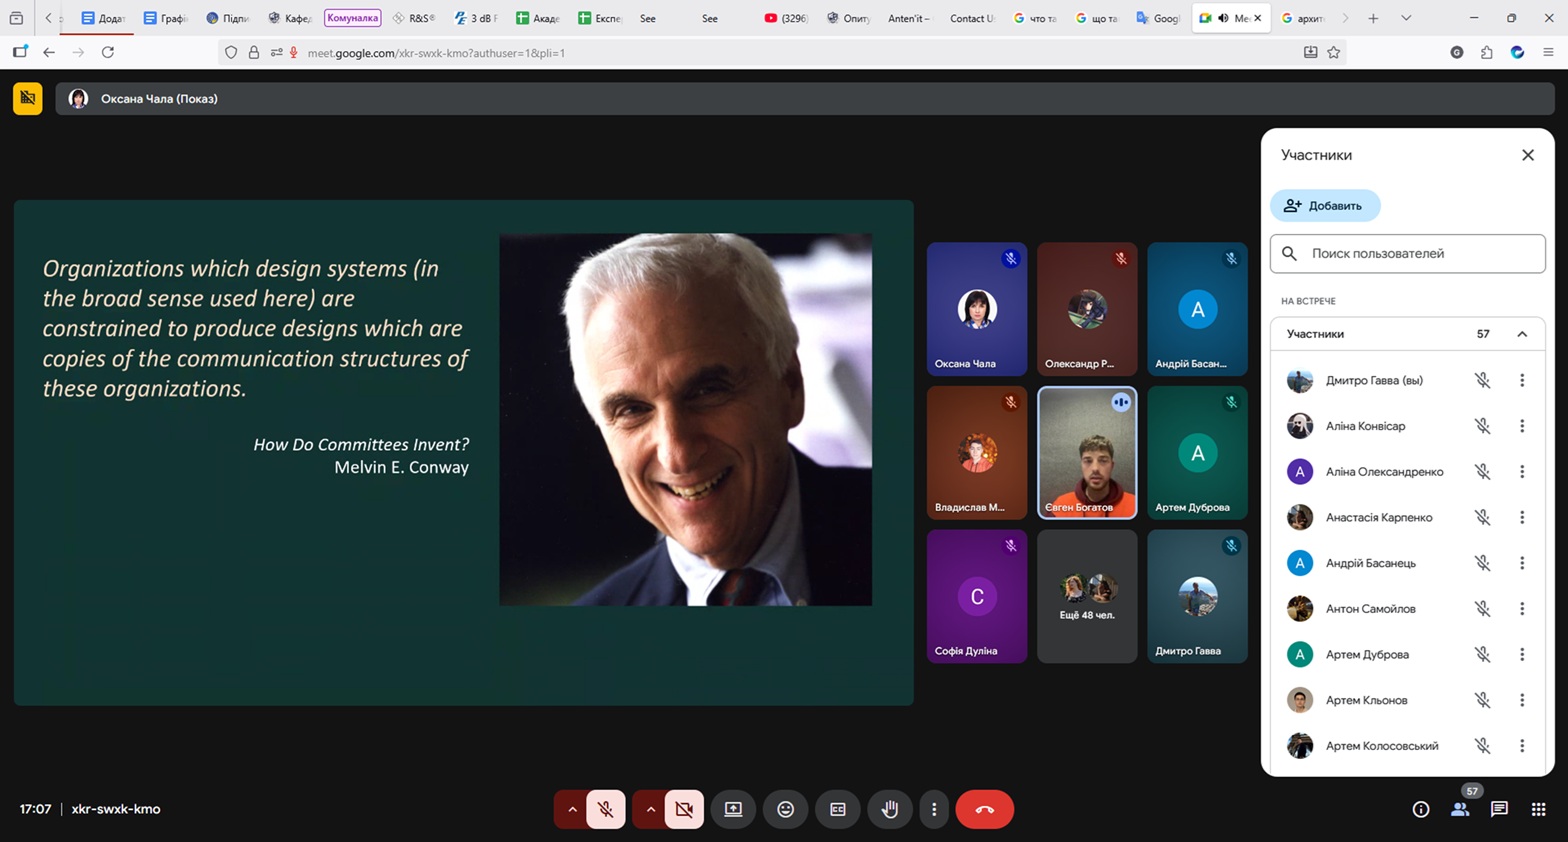Image resolution: width=1568 pixels, height=842 pixels.
Task: Open meeting details info icon
Action: point(1420,809)
